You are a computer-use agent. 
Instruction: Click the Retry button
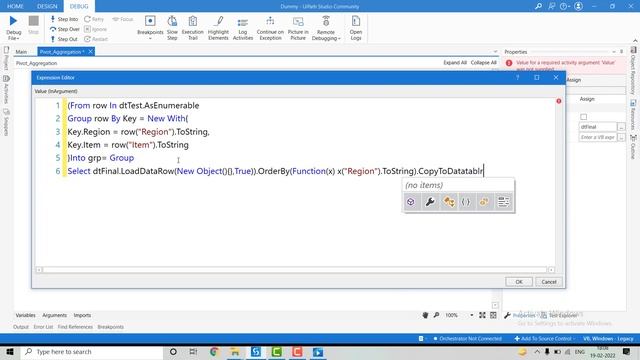[x=94, y=19]
